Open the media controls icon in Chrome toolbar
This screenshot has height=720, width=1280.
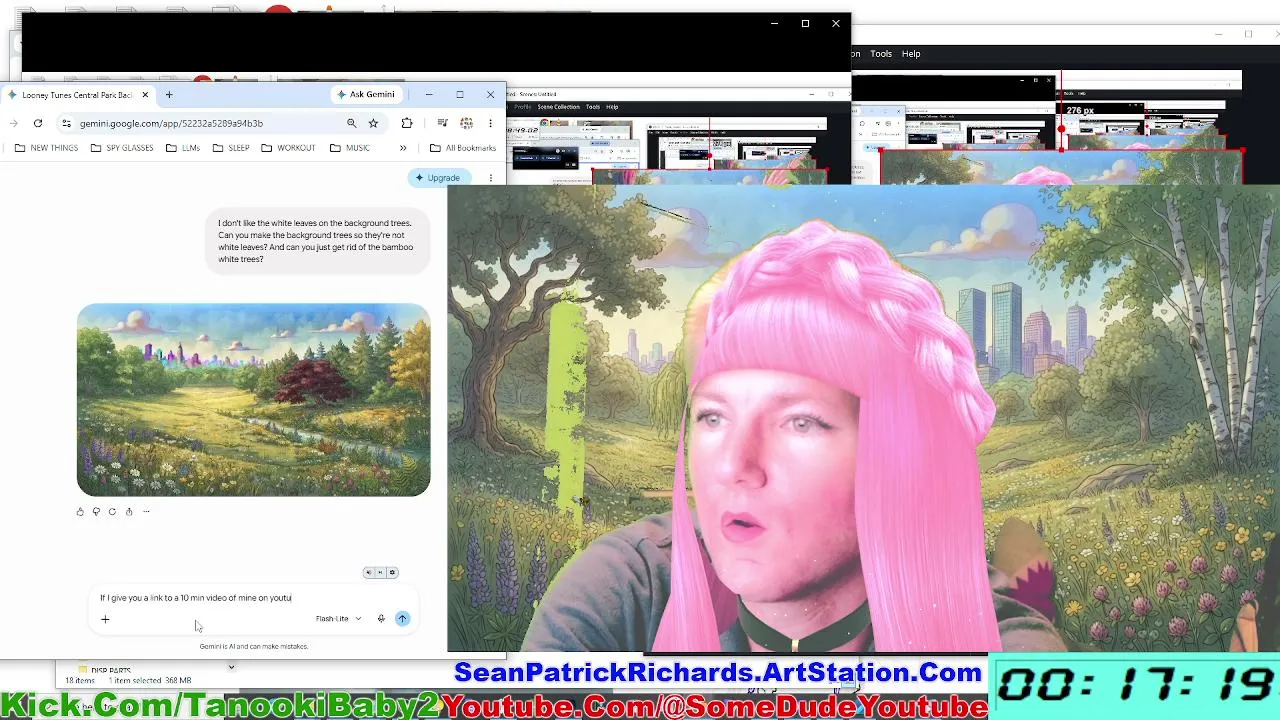click(442, 123)
